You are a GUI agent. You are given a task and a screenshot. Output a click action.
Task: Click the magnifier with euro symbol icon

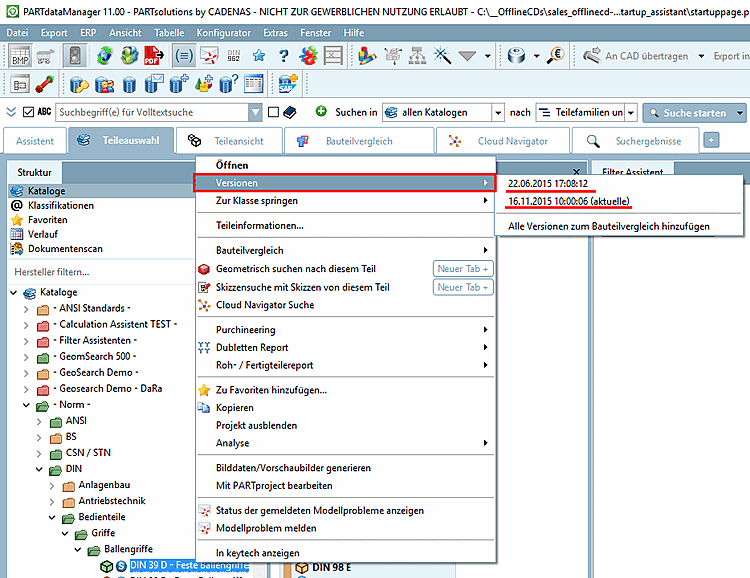coord(555,56)
